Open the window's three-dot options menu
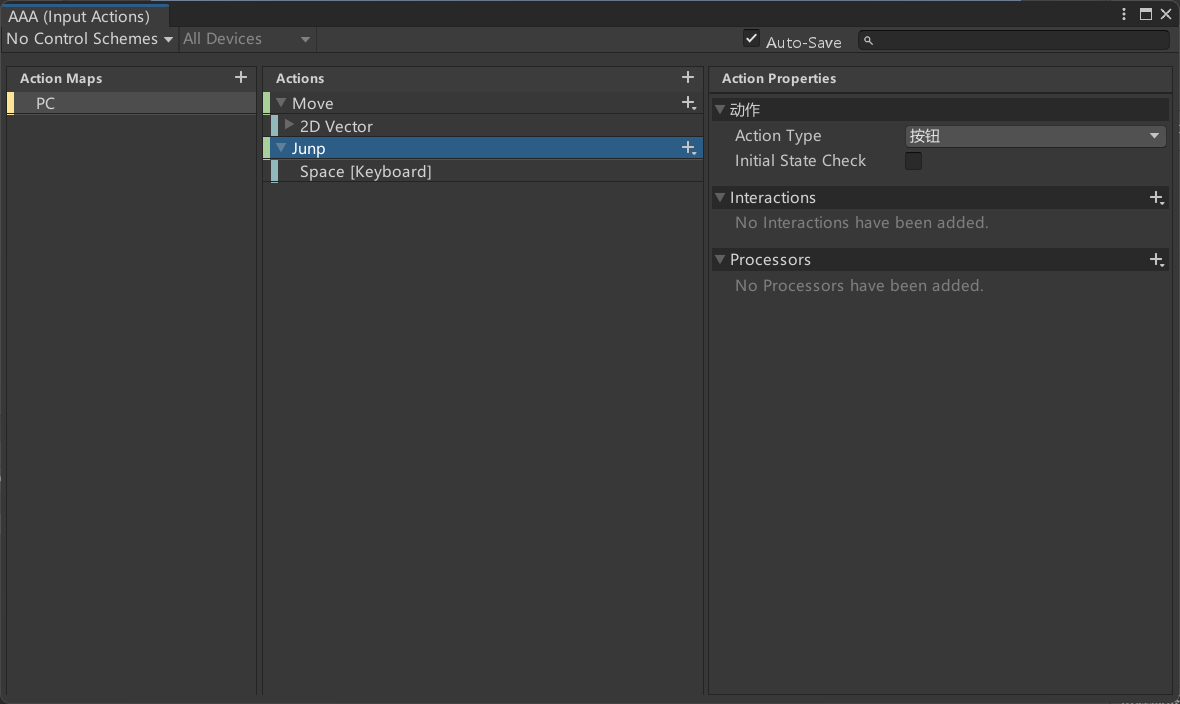1180x704 pixels. pyautogui.click(x=1124, y=14)
